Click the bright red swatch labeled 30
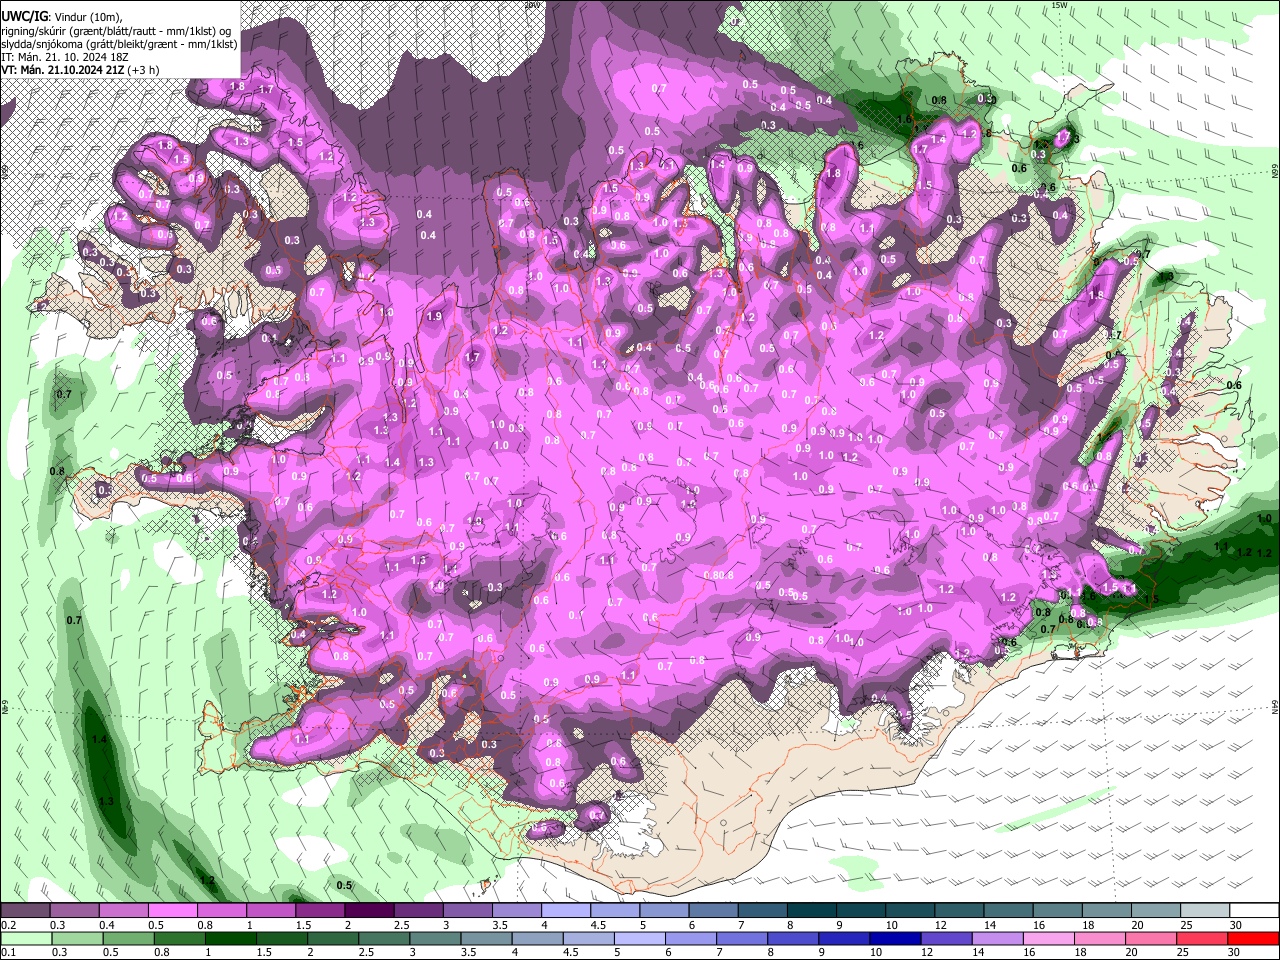This screenshot has height=960, width=1280. (x=1254, y=938)
